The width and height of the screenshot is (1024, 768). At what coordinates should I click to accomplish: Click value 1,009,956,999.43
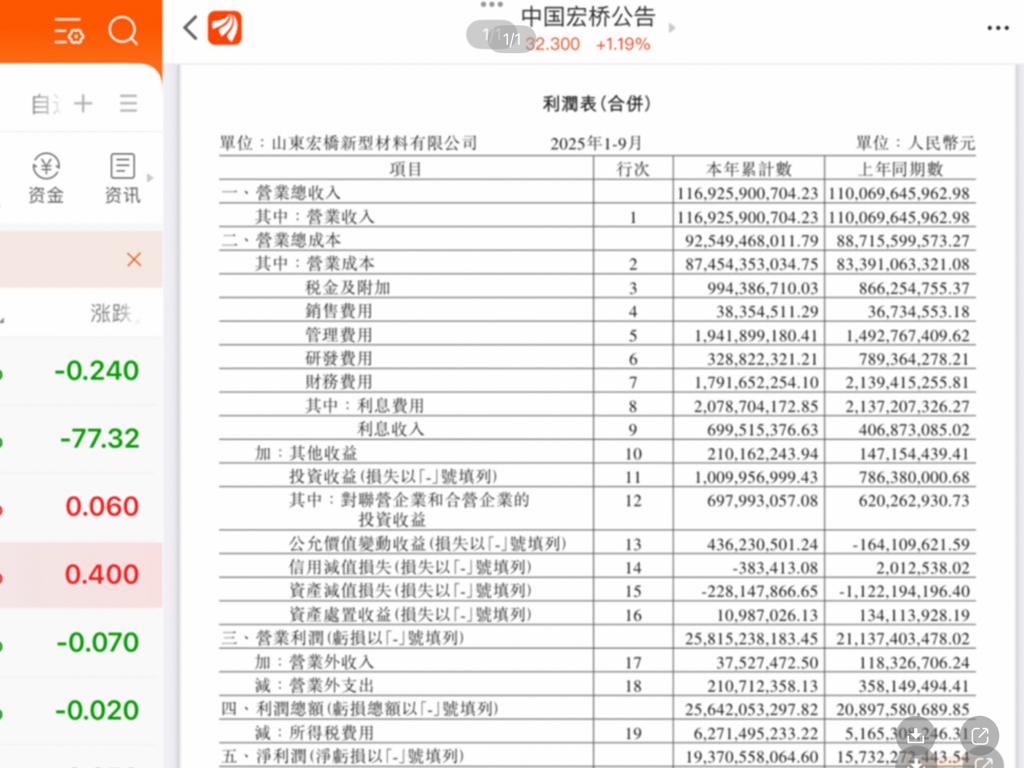[756, 477]
